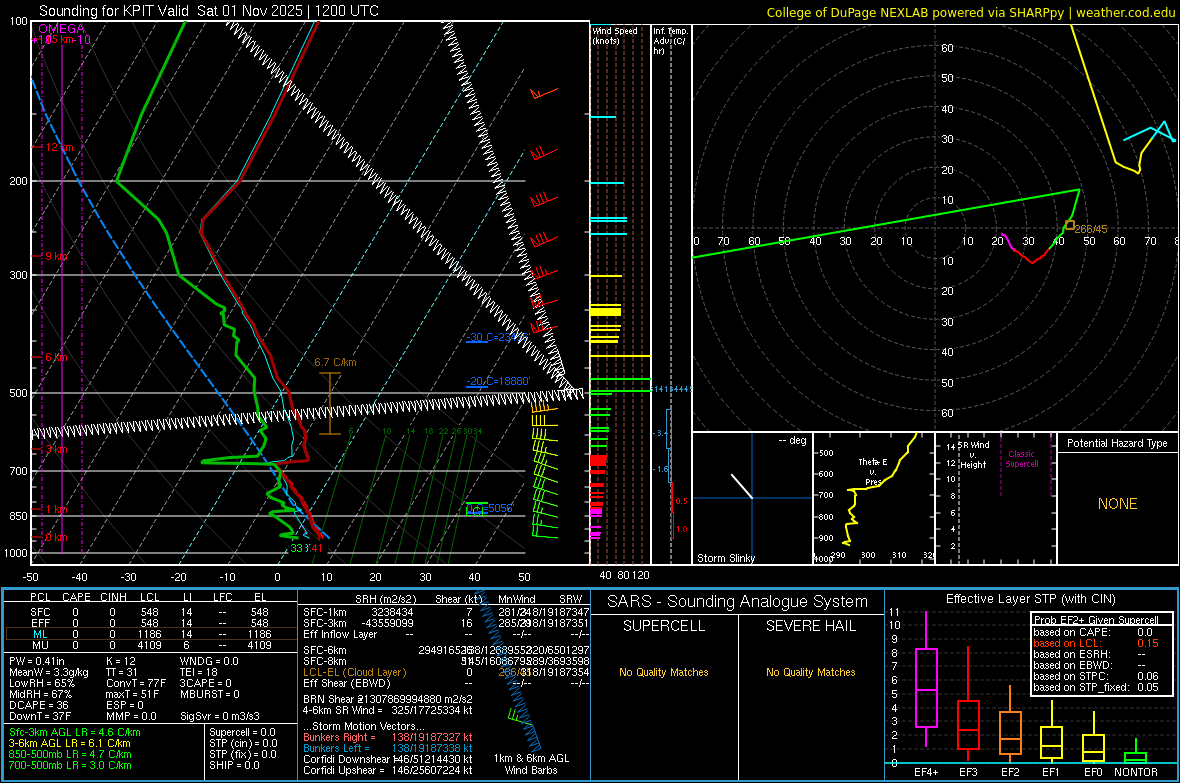Click the LCL=5056' annotation

pos(489,509)
